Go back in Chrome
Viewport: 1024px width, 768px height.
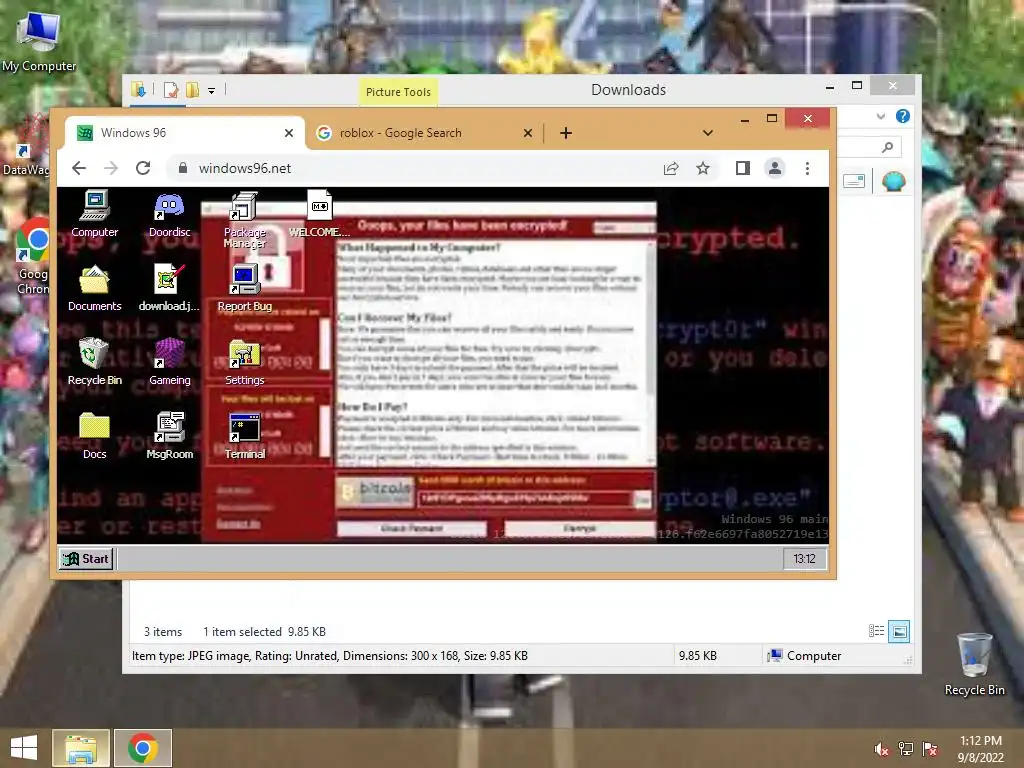click(79, 168)
